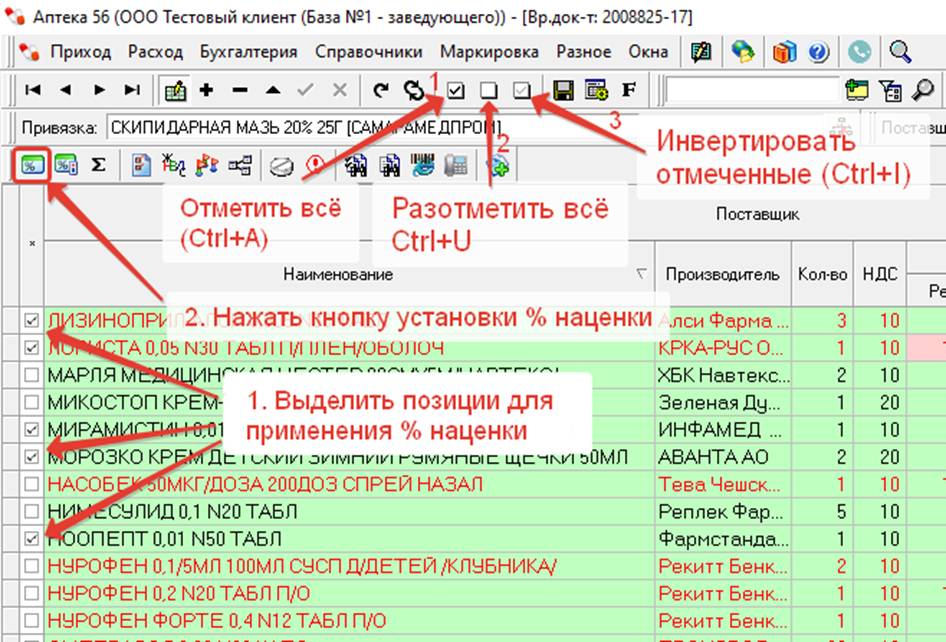Click the tree structure icon
This screenshot has width=946, height=642.
[240, 165]
